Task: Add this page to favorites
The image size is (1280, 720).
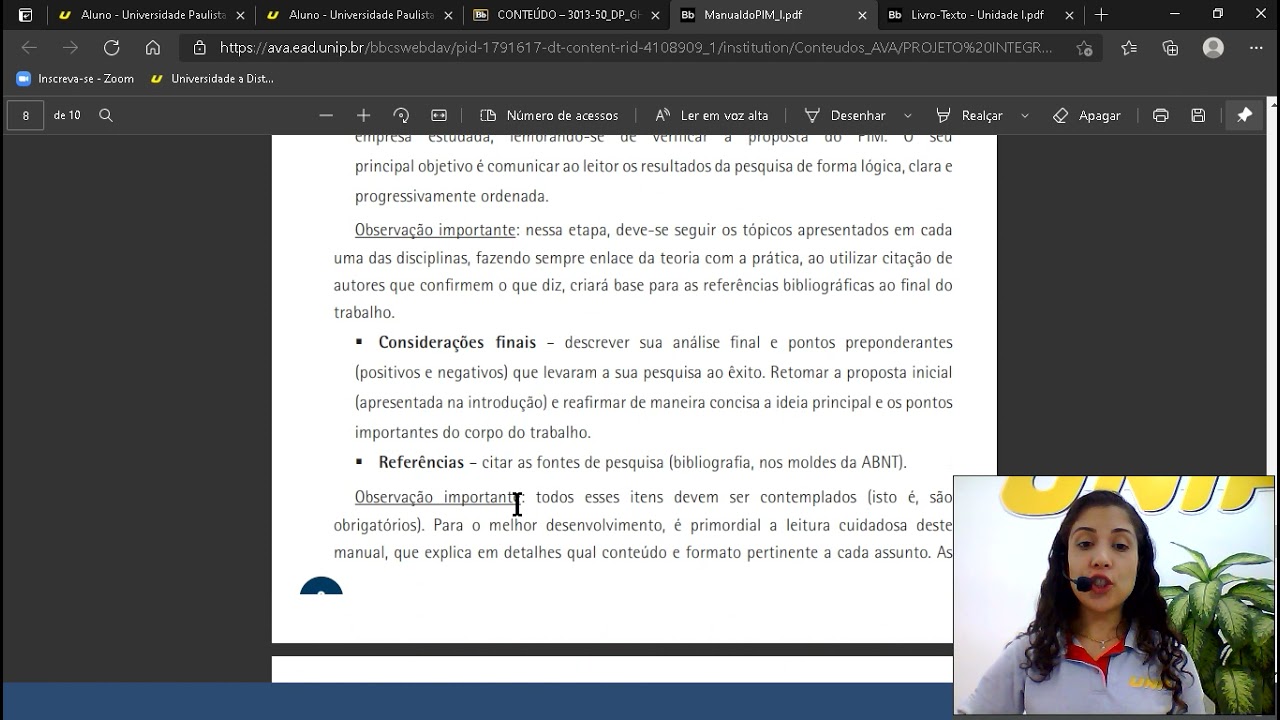Action: click(1084, 48)
